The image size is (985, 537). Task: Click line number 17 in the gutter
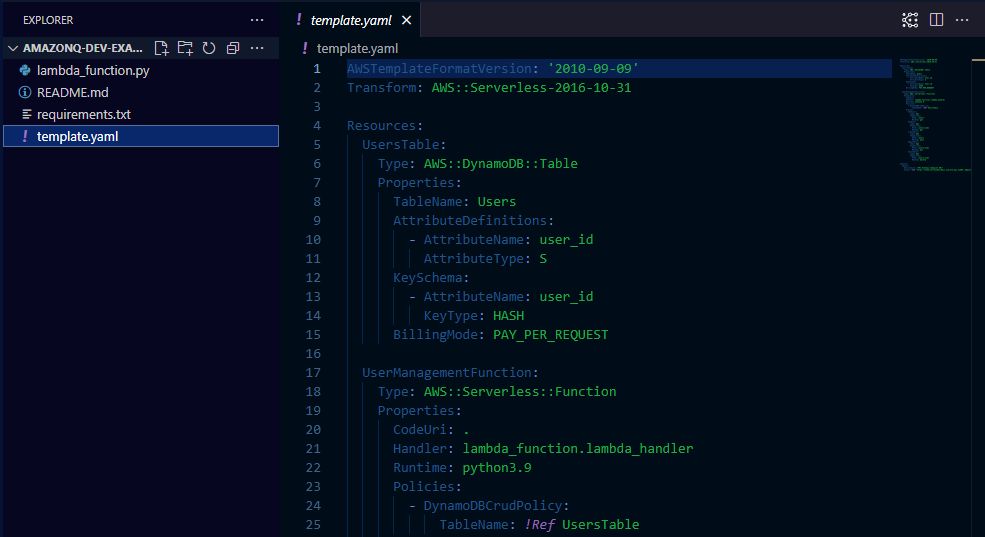pos(313,372)
